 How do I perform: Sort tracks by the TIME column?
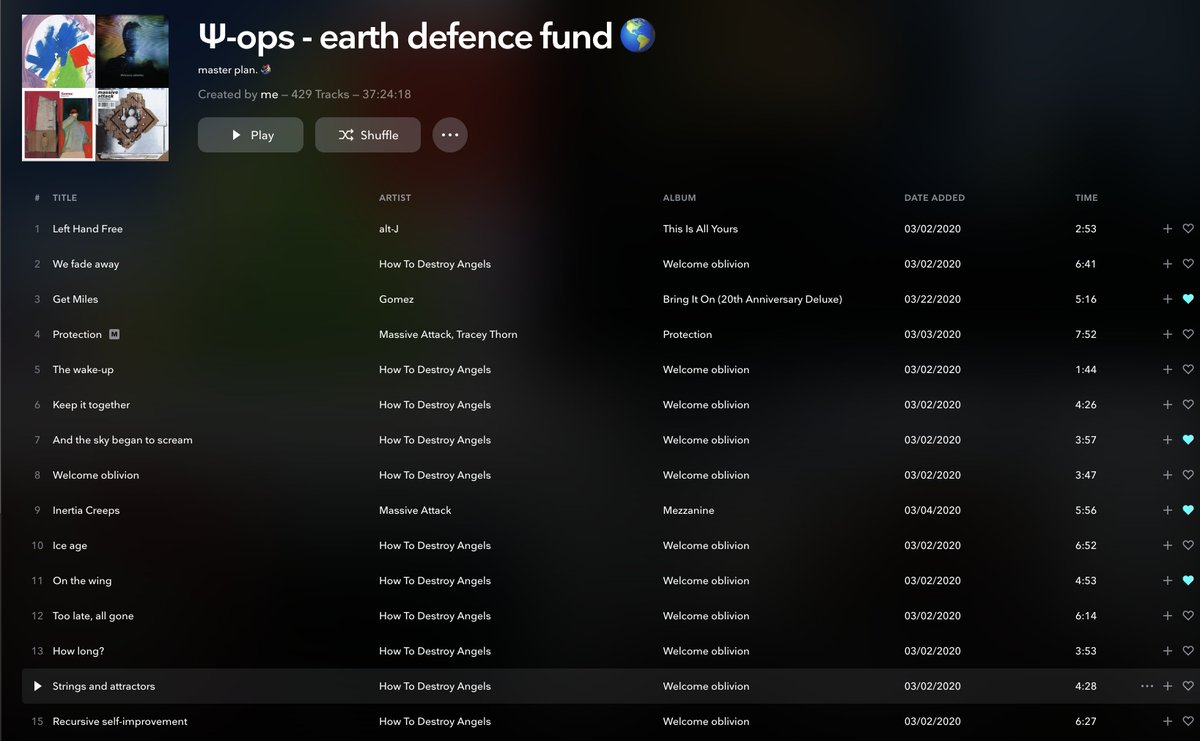click(1086, 198)
